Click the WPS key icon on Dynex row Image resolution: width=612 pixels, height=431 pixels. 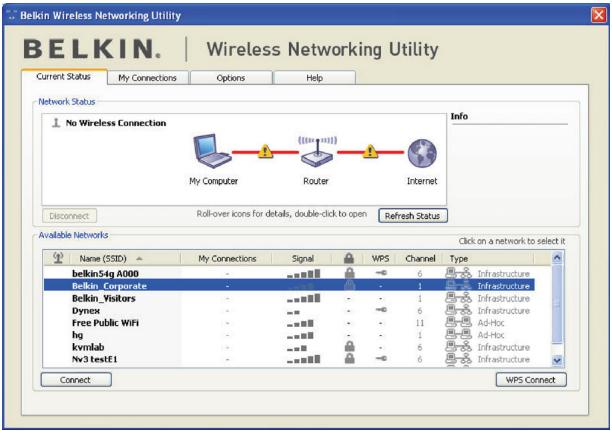pos(381,310)
